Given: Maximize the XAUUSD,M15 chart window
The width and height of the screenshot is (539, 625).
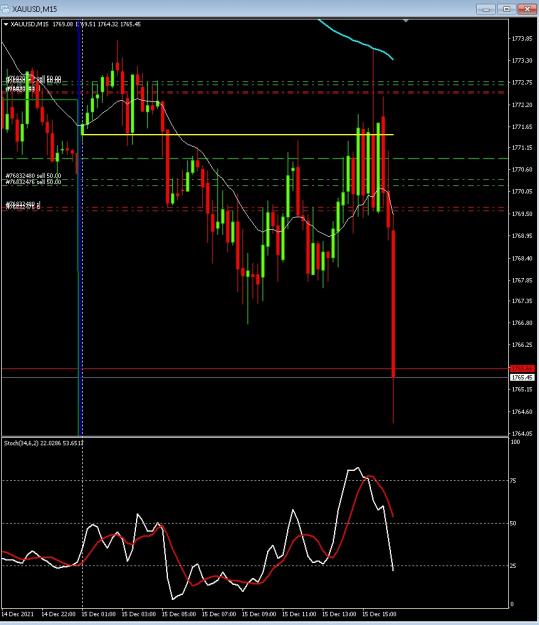Looking at the screenshot, I should 506,9.
